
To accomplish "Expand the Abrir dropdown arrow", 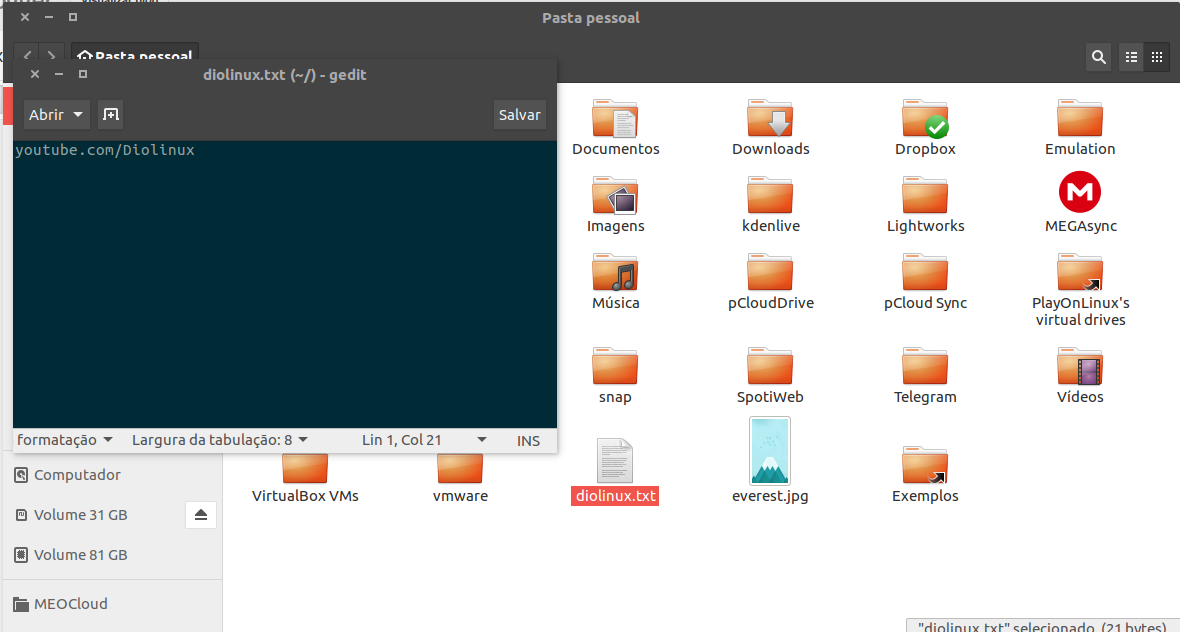I will pyautogui.click(x=78, y=115).
